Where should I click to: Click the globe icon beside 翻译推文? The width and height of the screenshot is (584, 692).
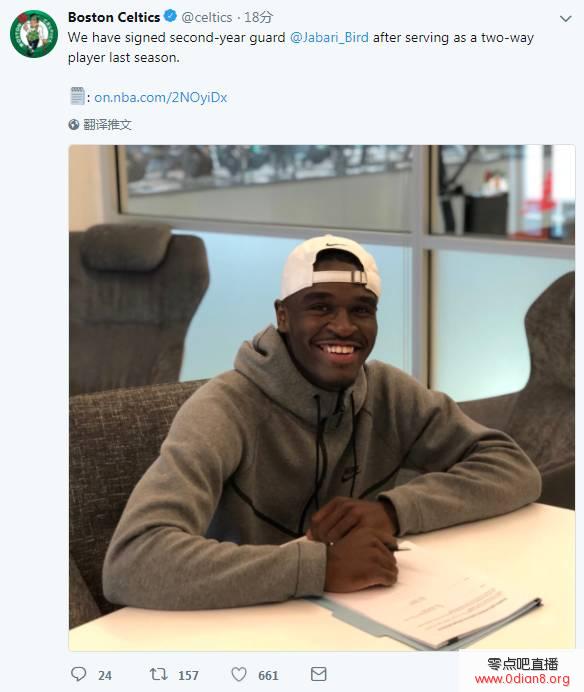[x=74, y=125]
